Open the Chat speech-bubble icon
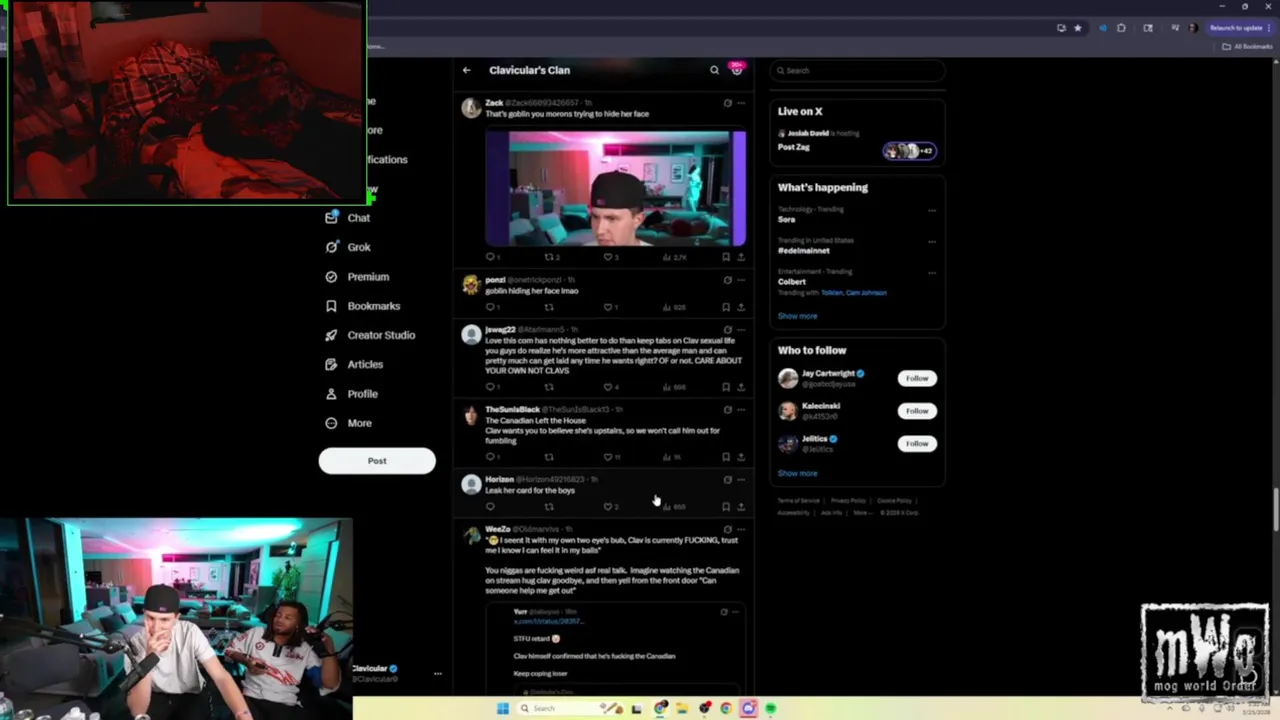 331,218
